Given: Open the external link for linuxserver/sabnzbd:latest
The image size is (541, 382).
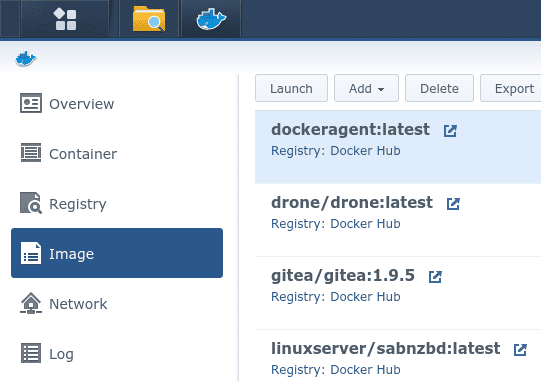Looking at the screenshot, I should [520, 350].
